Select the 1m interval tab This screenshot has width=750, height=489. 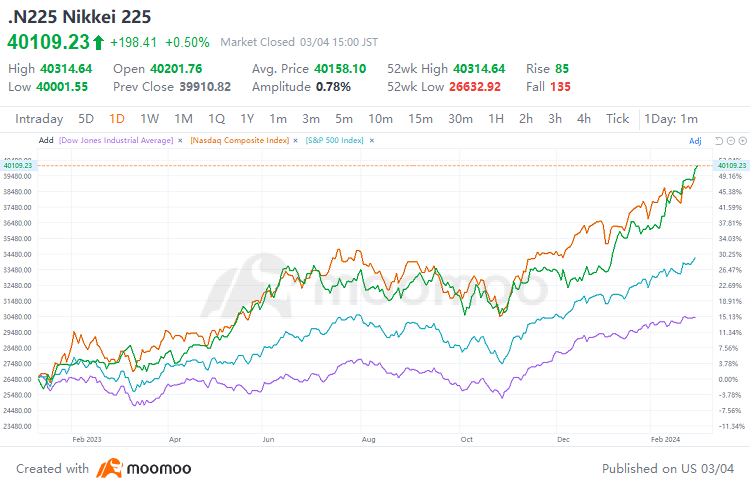pos(278,119)
